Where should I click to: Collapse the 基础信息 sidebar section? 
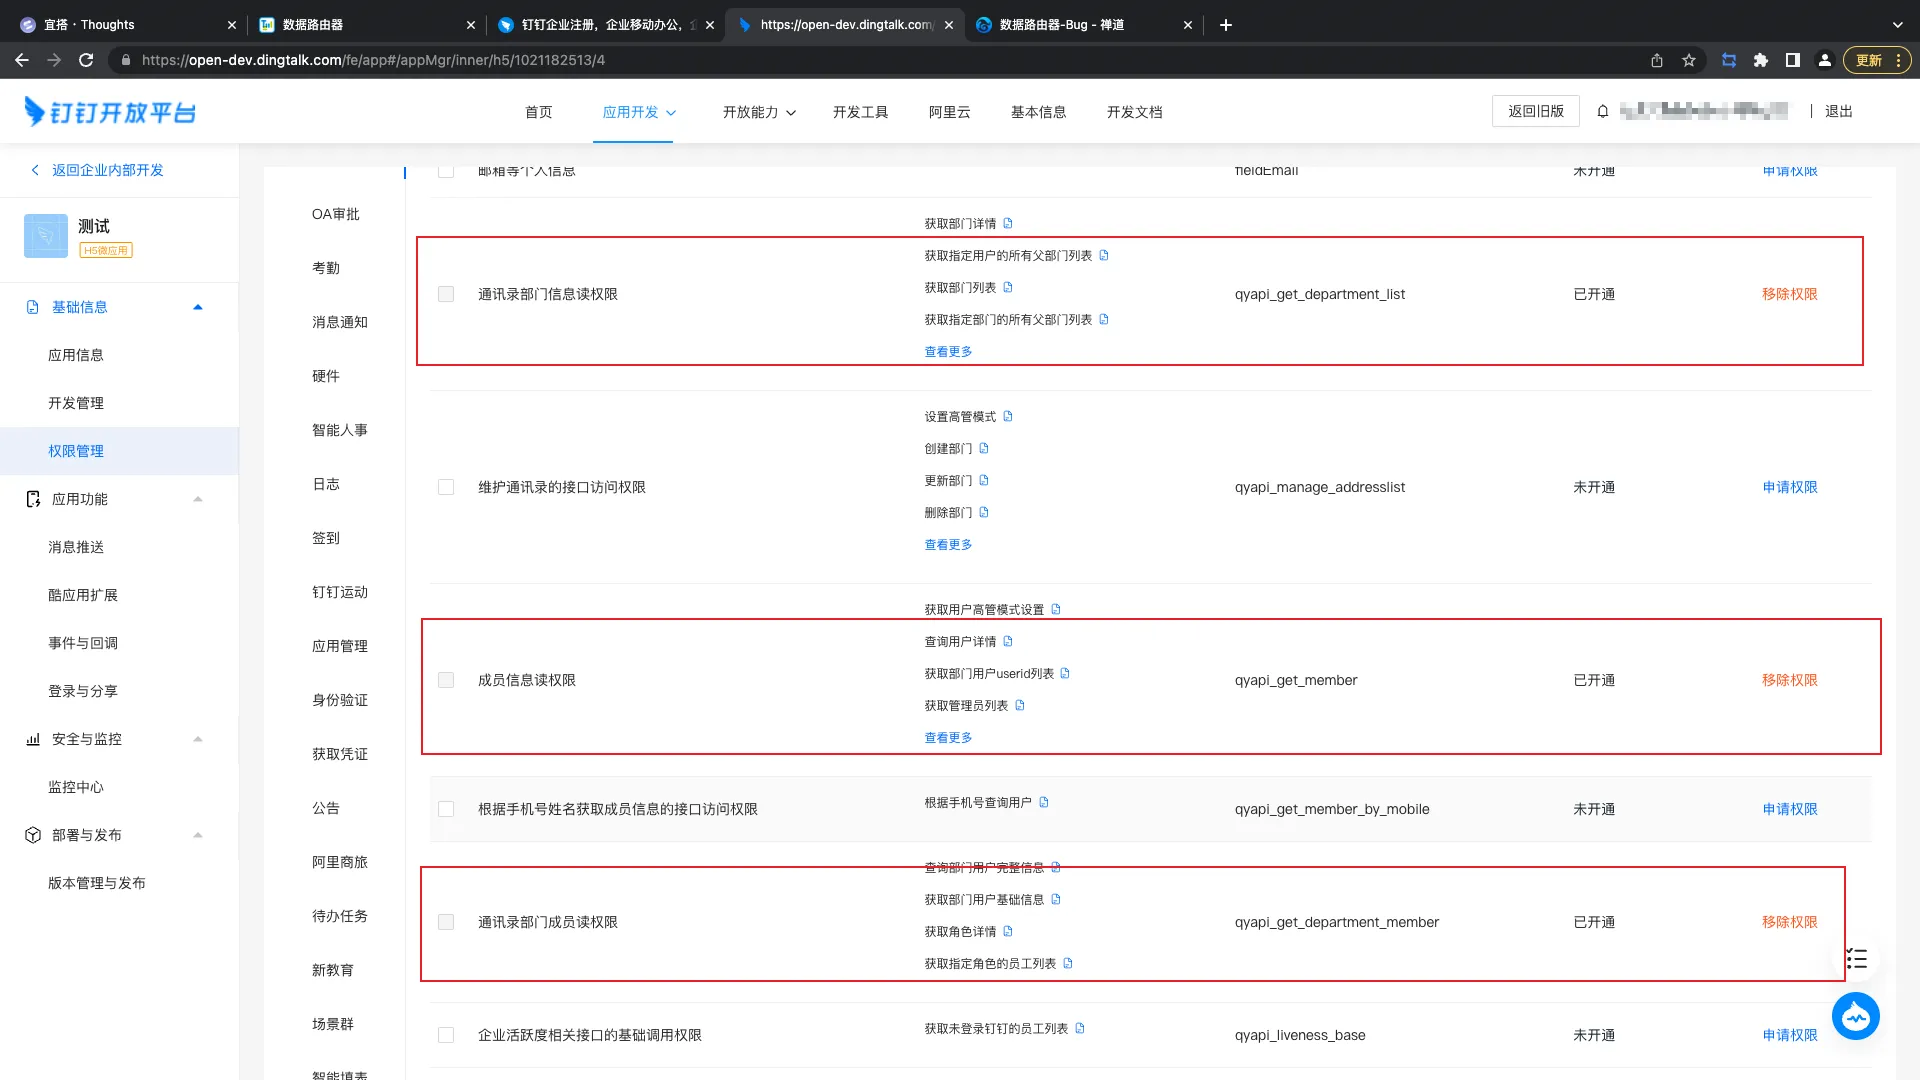[x=198, y=307]
